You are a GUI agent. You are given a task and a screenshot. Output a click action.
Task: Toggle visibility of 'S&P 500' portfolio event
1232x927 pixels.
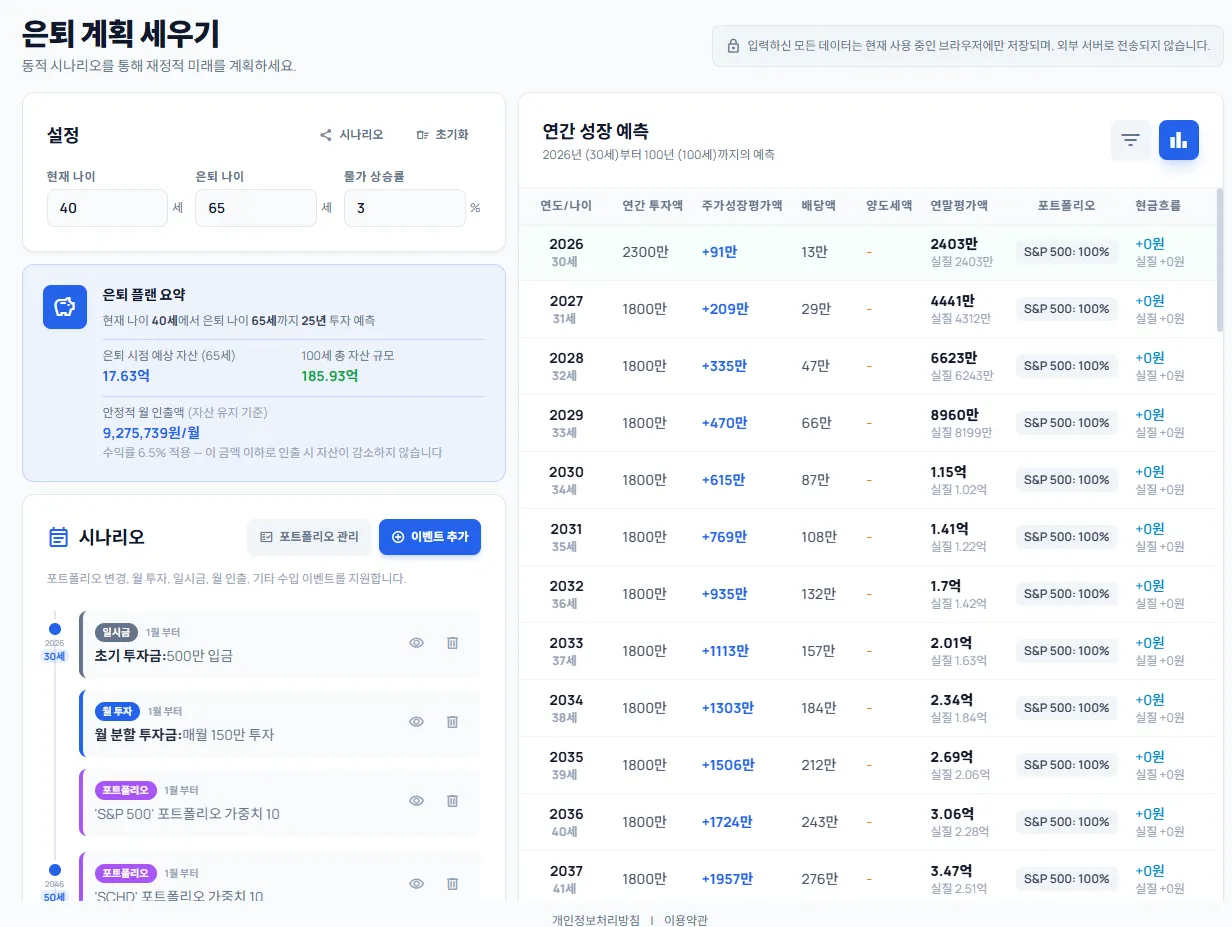pyautogui.click(x=417, y=801)
